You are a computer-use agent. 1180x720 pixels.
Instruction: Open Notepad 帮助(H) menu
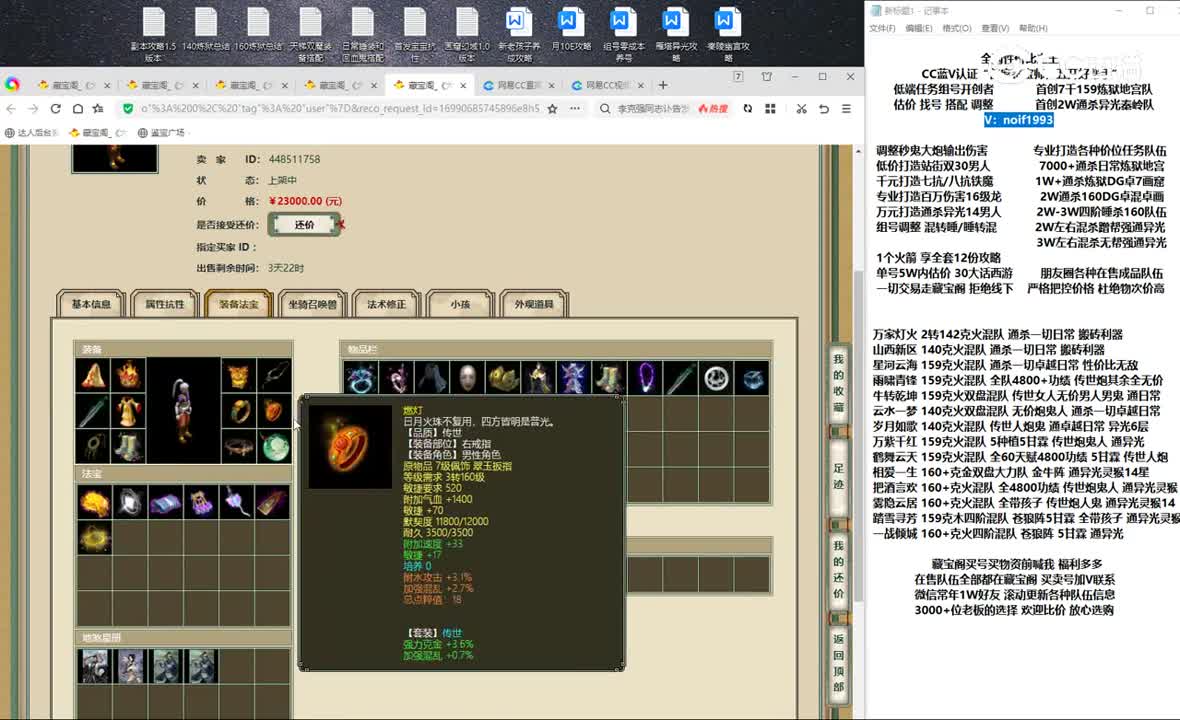pyautogui.click(x=1032, y=28)
